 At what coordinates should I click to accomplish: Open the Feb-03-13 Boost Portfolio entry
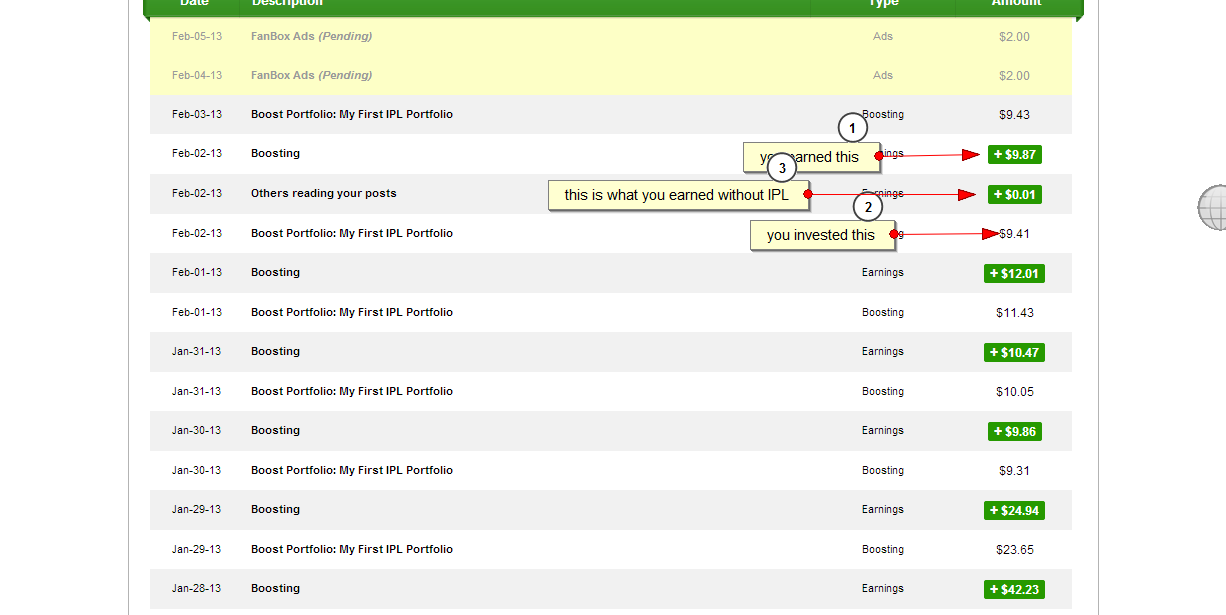point(351,114)
